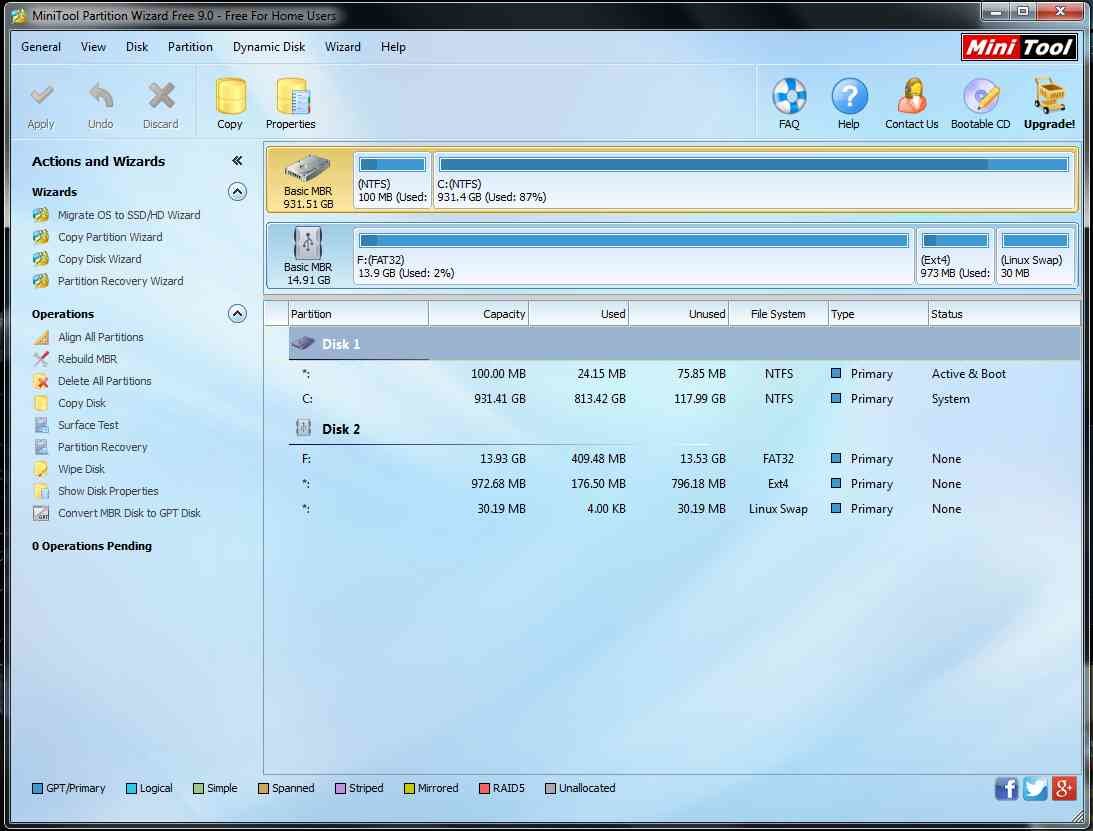Image resolution: width=1093 pixels, height=831 pixels.
Task: Collapse the Operations section
Action: 237,314
